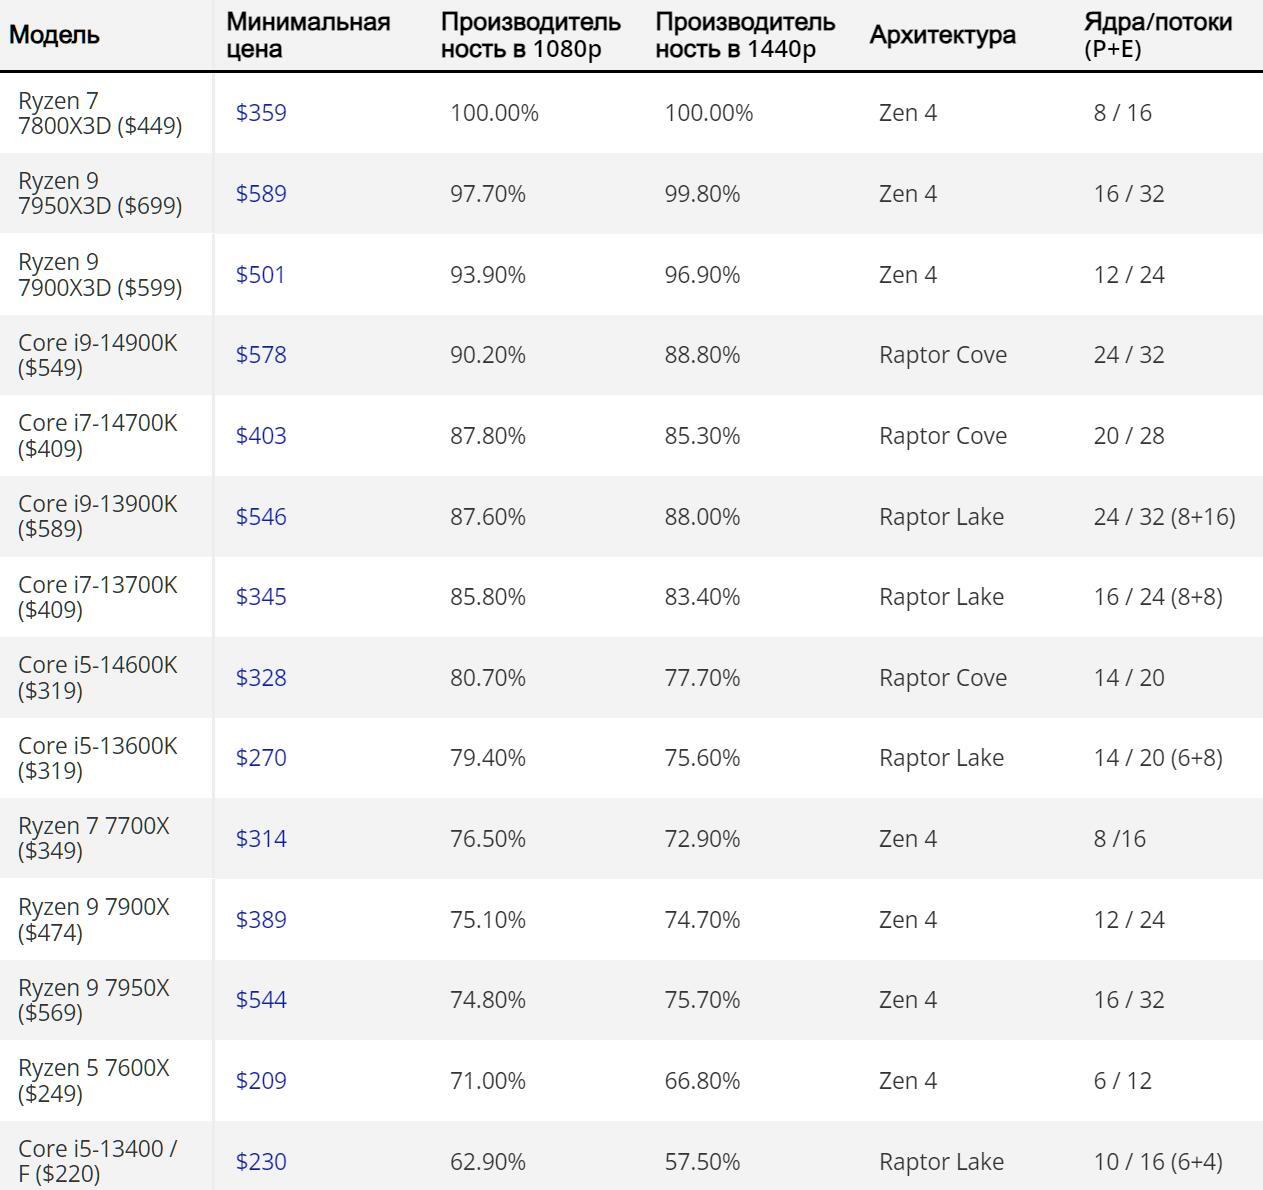
Task: Open the $314 price link for Ryzen 7 7700X
Action: click(x=261, y=839)
